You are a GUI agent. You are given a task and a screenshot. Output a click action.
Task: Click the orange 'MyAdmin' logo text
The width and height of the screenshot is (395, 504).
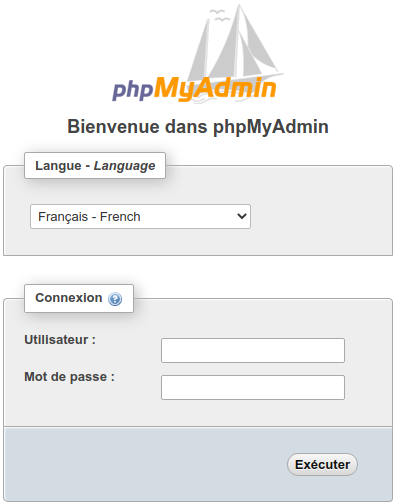coord(215,88)
